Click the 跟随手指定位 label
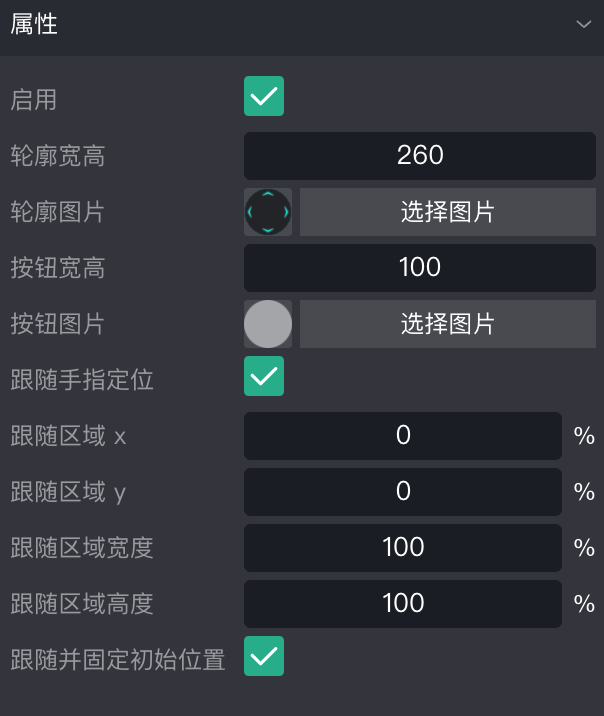 coord(82,380)
